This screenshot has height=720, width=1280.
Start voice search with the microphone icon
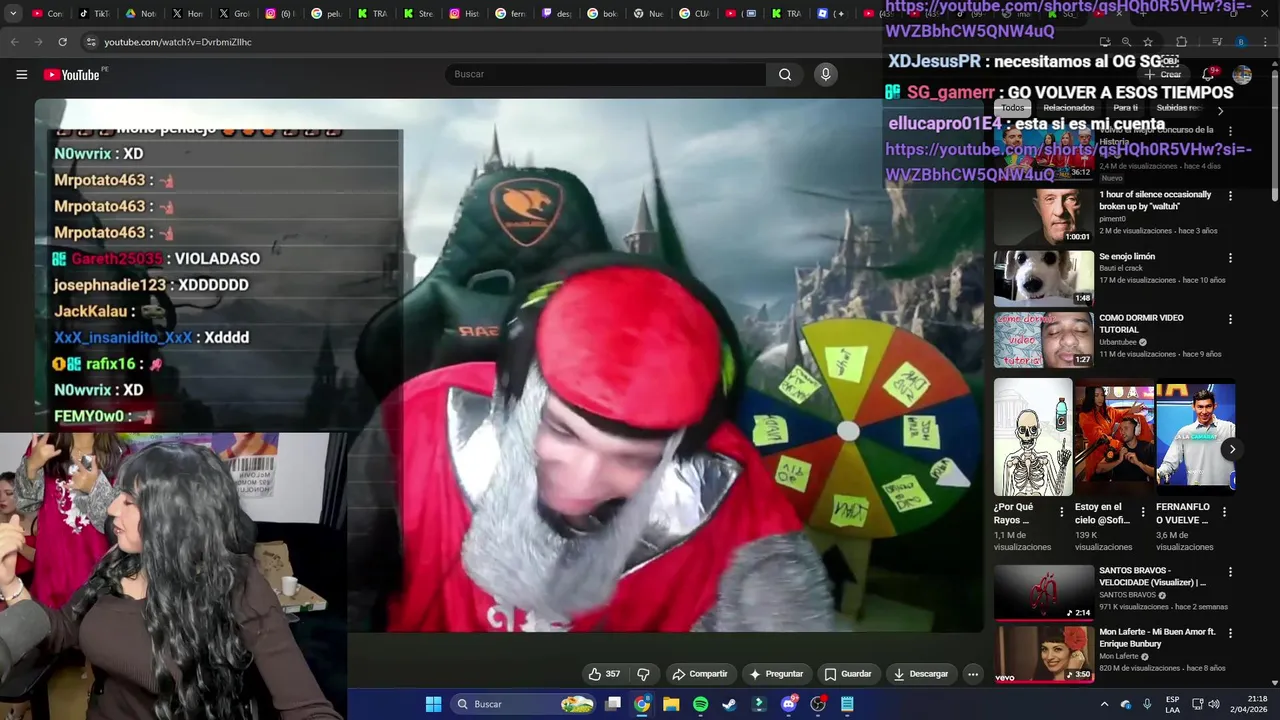point(825,74)
